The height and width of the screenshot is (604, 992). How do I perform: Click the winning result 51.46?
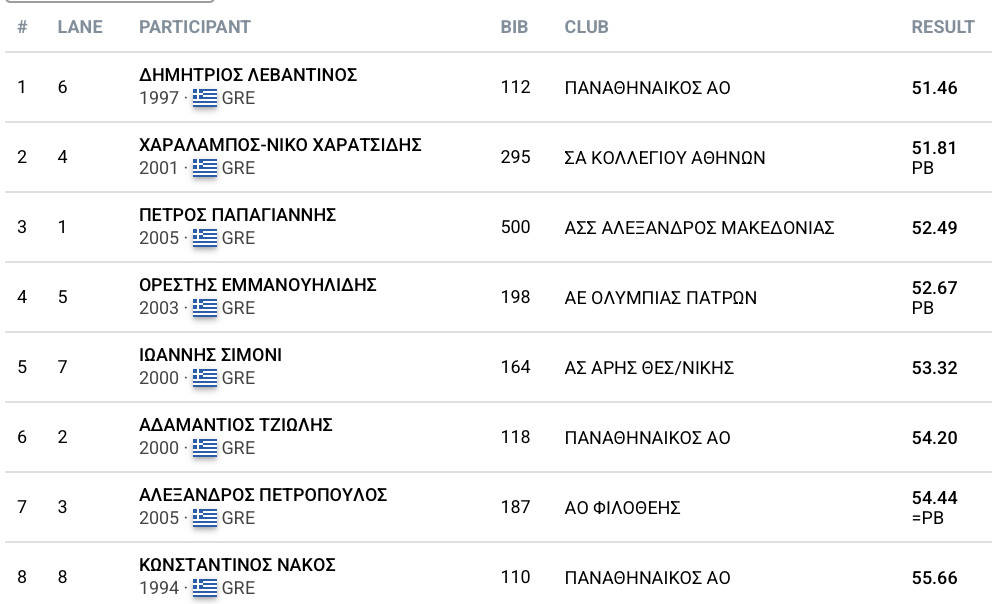pyautogui.click(x=934, y=88)
